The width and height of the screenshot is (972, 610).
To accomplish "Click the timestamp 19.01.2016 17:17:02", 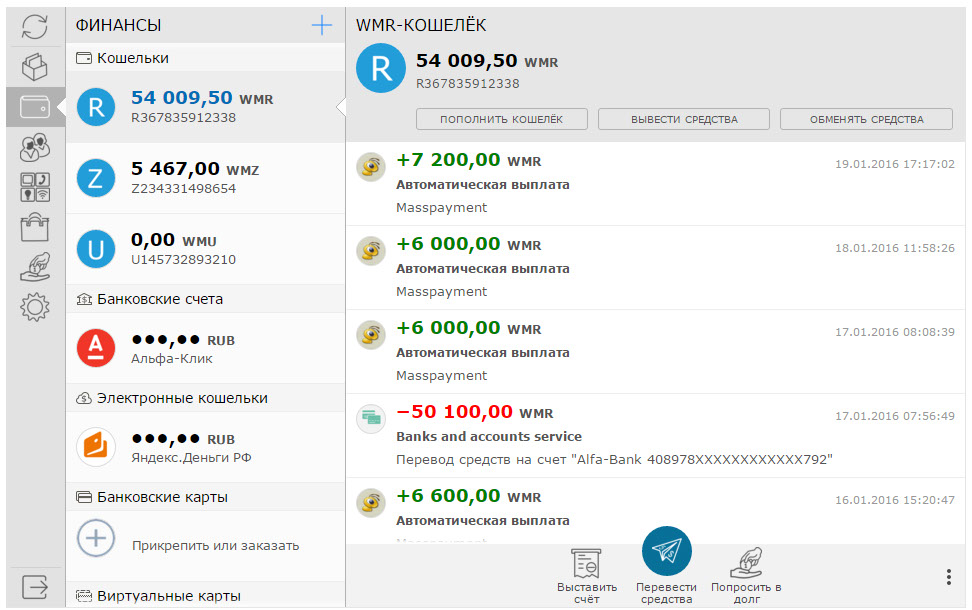I will point(895,164).
